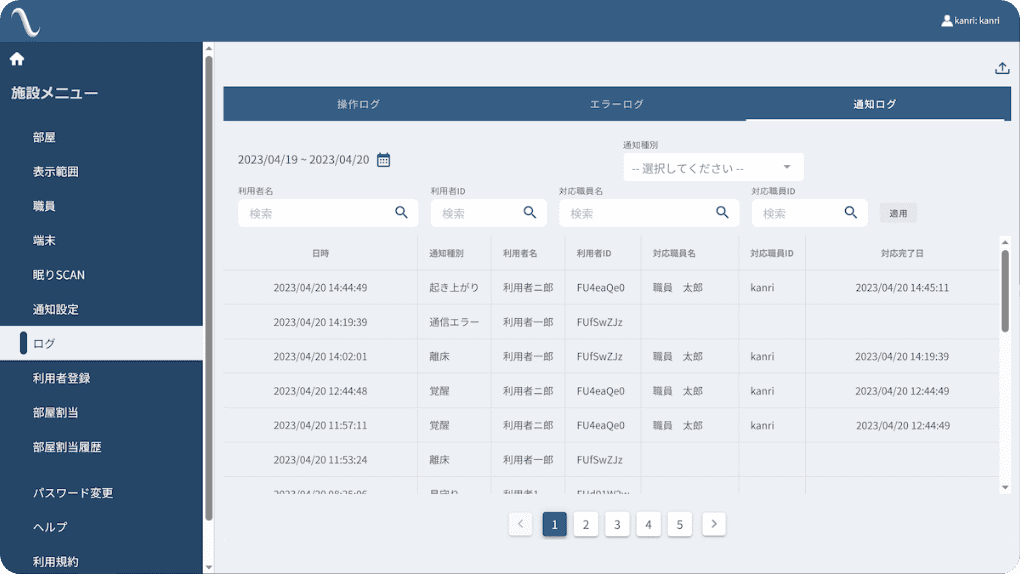The width and height of the screenshot is (1020, 574).
Task: Switch to the 操作ログ tab
Action: (358, 104)
